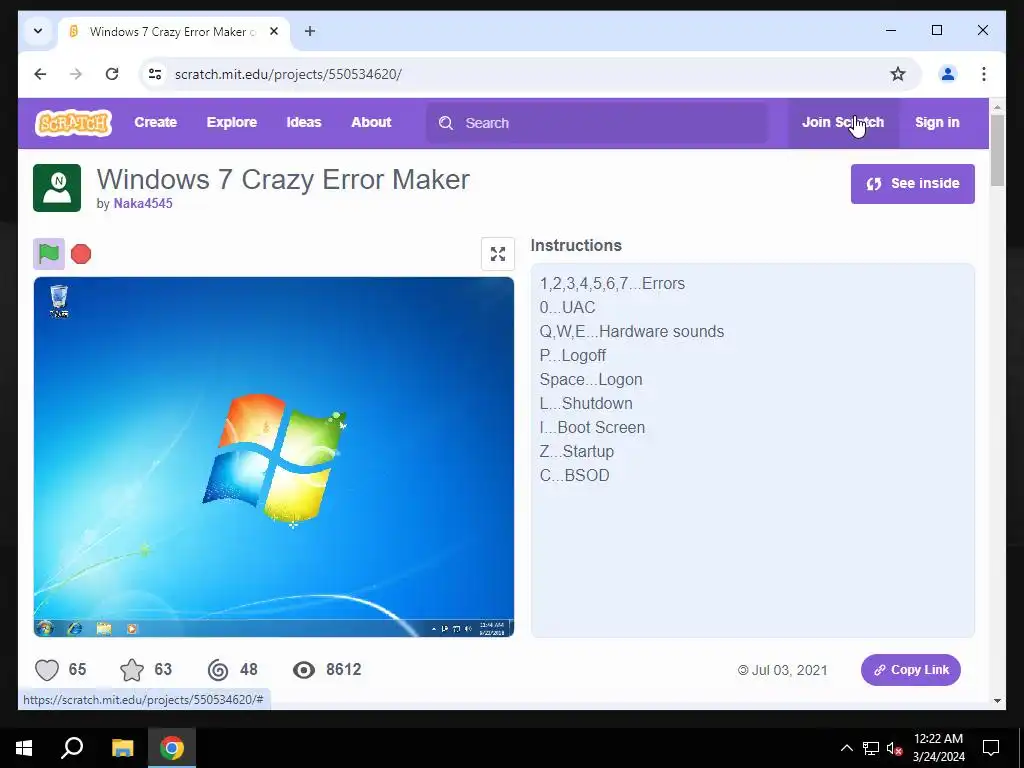This screenshot has width=1024, height=768.
Task: Click the Sign in link
Action: (937, 122)
